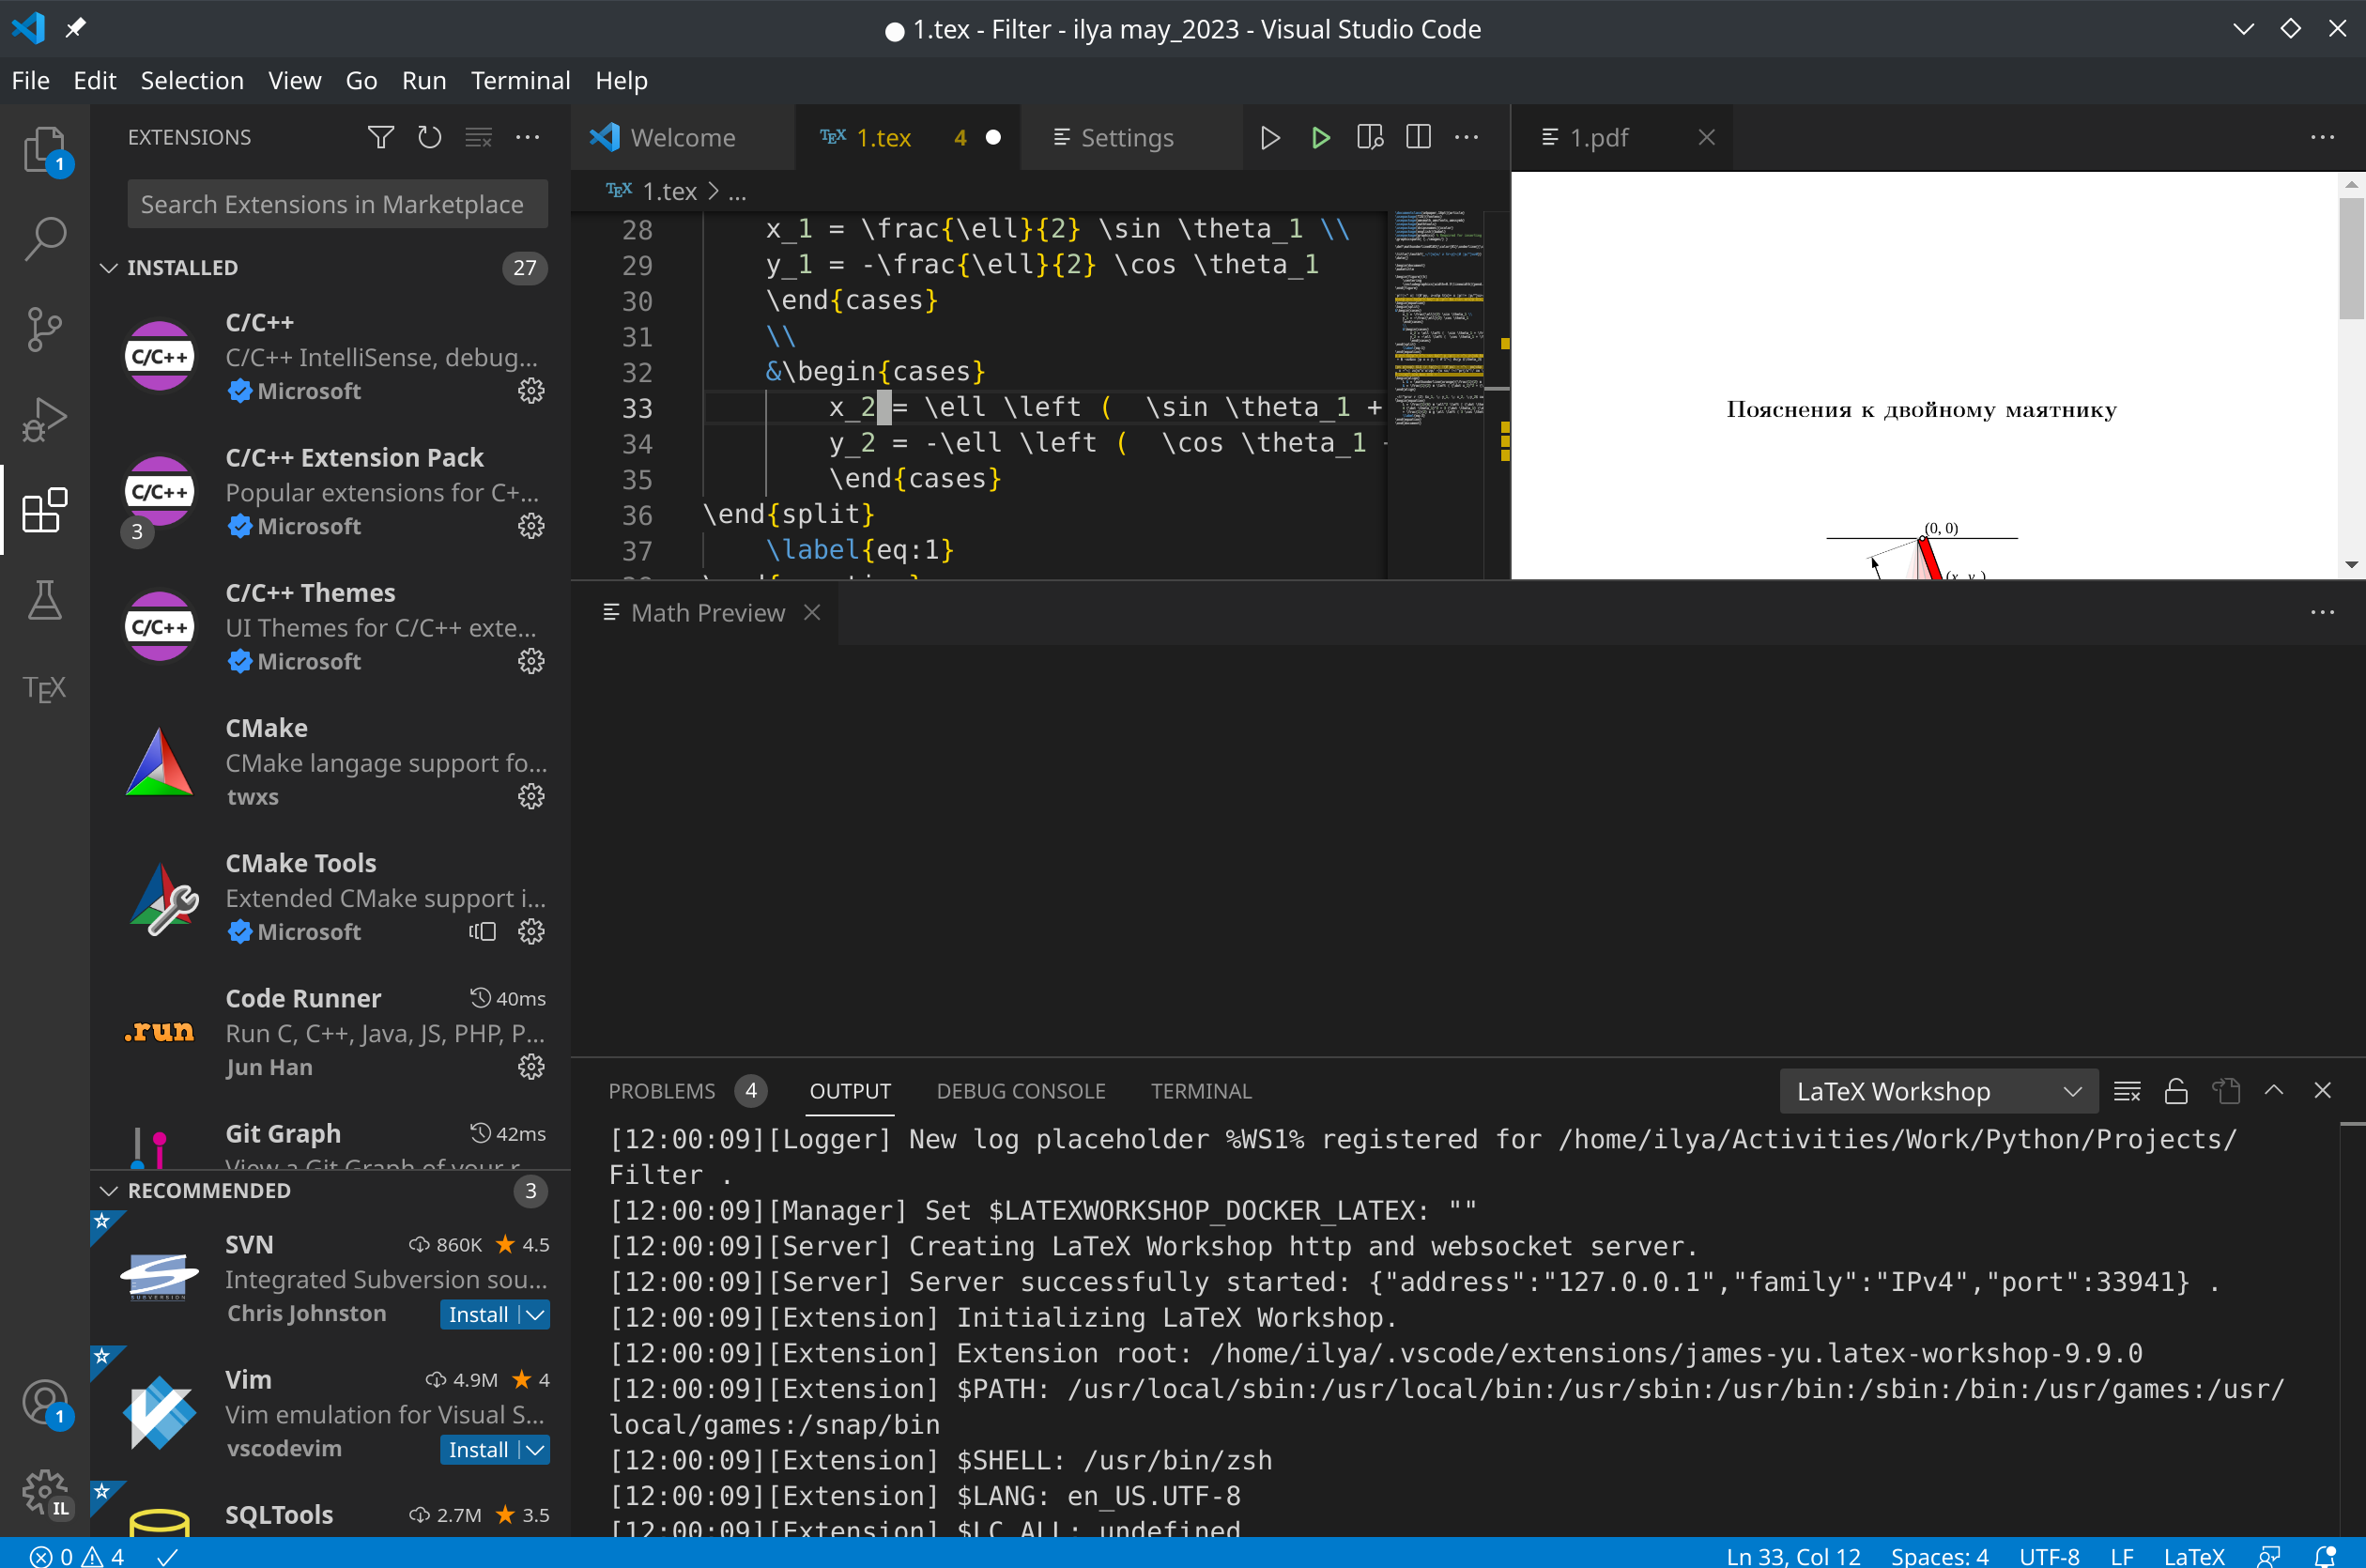
Task: Build the LaTeX project with the play icon
Action: click(1319, 137)
